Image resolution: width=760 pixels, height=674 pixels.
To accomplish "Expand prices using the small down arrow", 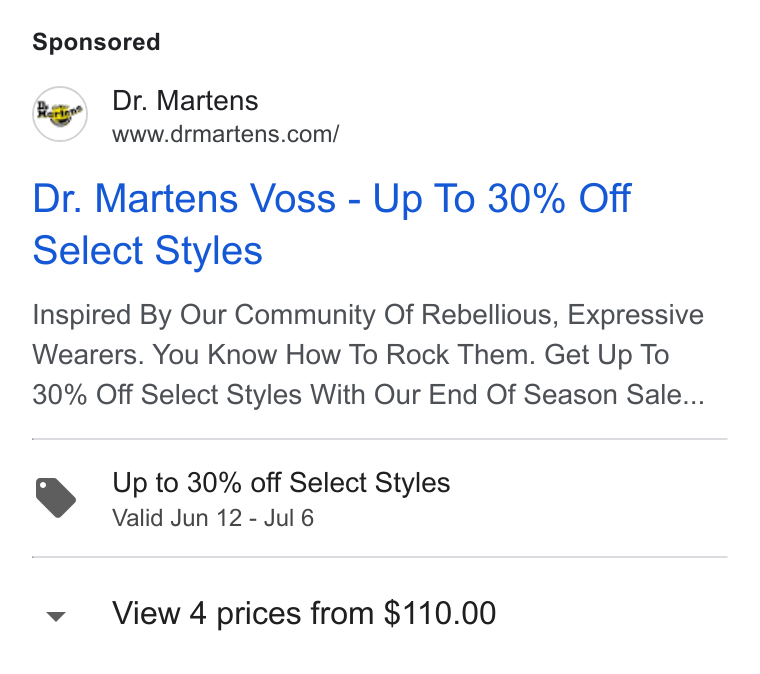I will [56, 616].
